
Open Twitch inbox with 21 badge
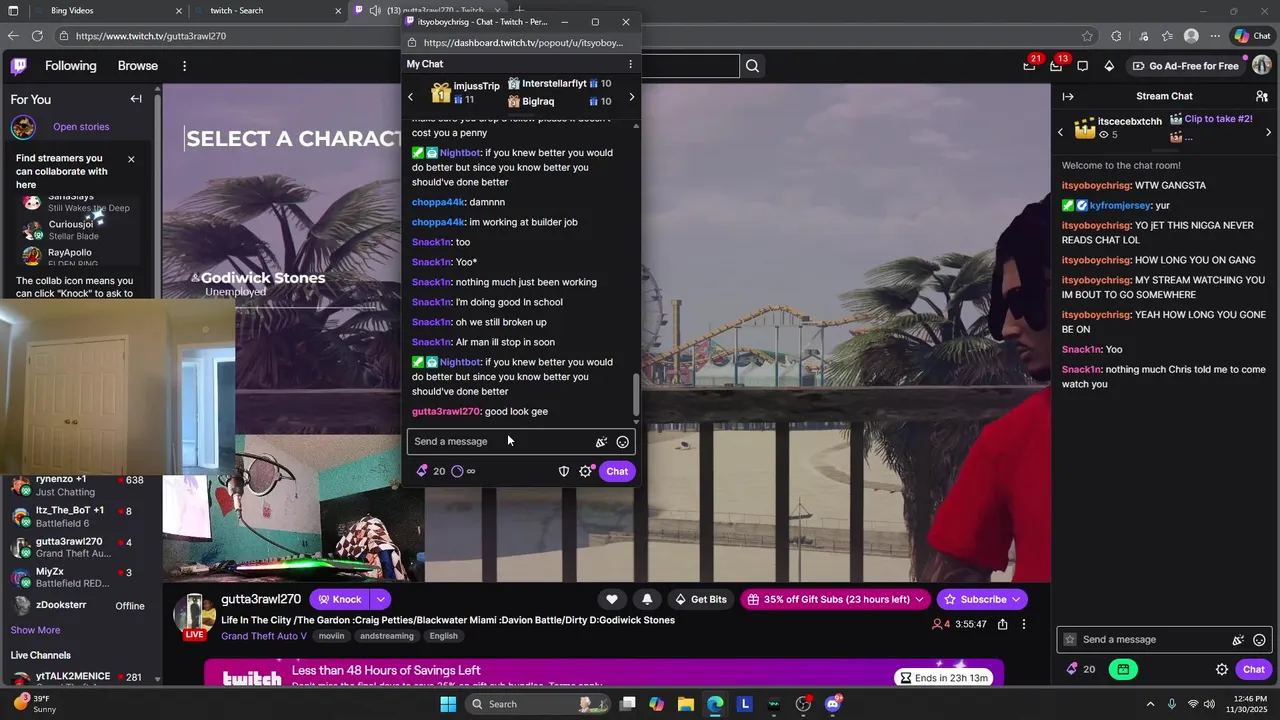pyautogui.click(x=1029, y=66)
